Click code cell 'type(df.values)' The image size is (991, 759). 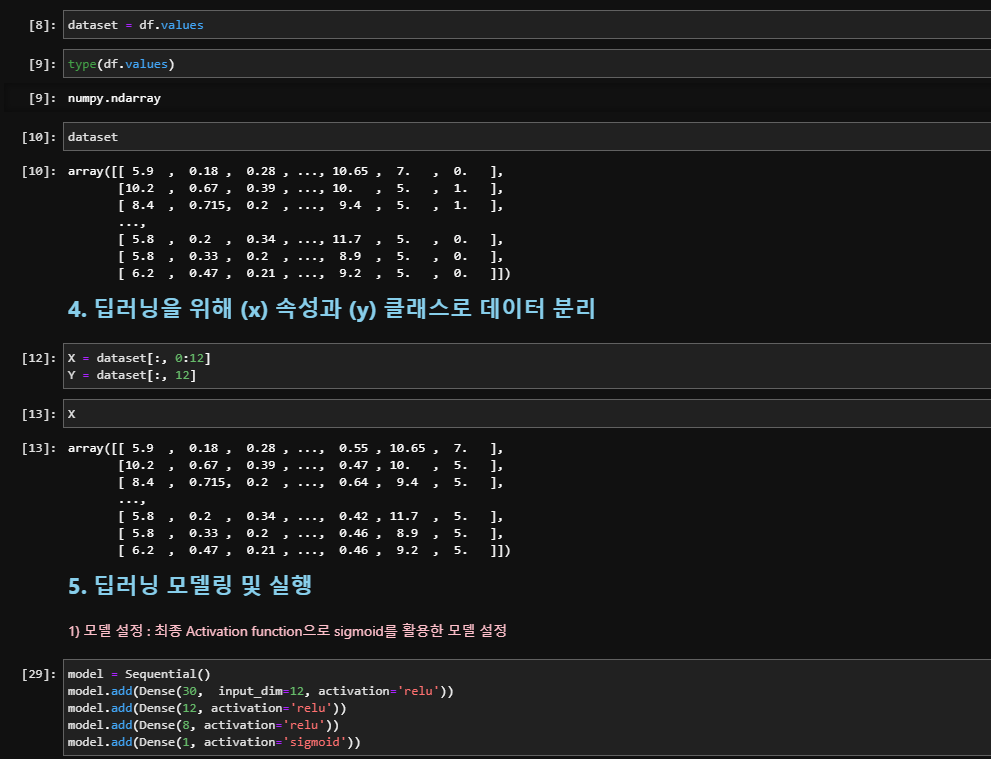point(526,64)
